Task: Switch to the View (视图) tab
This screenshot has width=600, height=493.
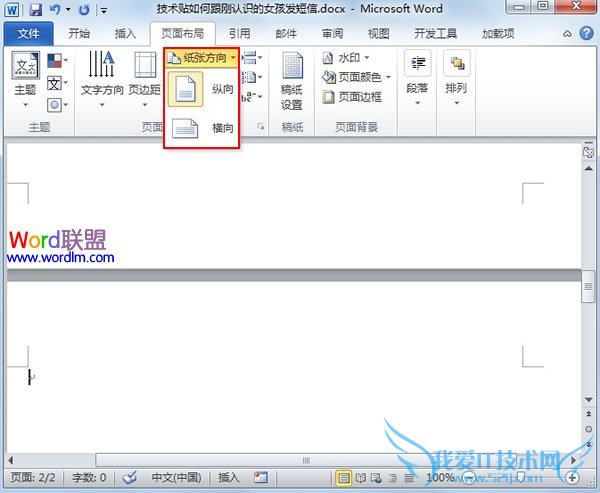Action: point(378,34)
